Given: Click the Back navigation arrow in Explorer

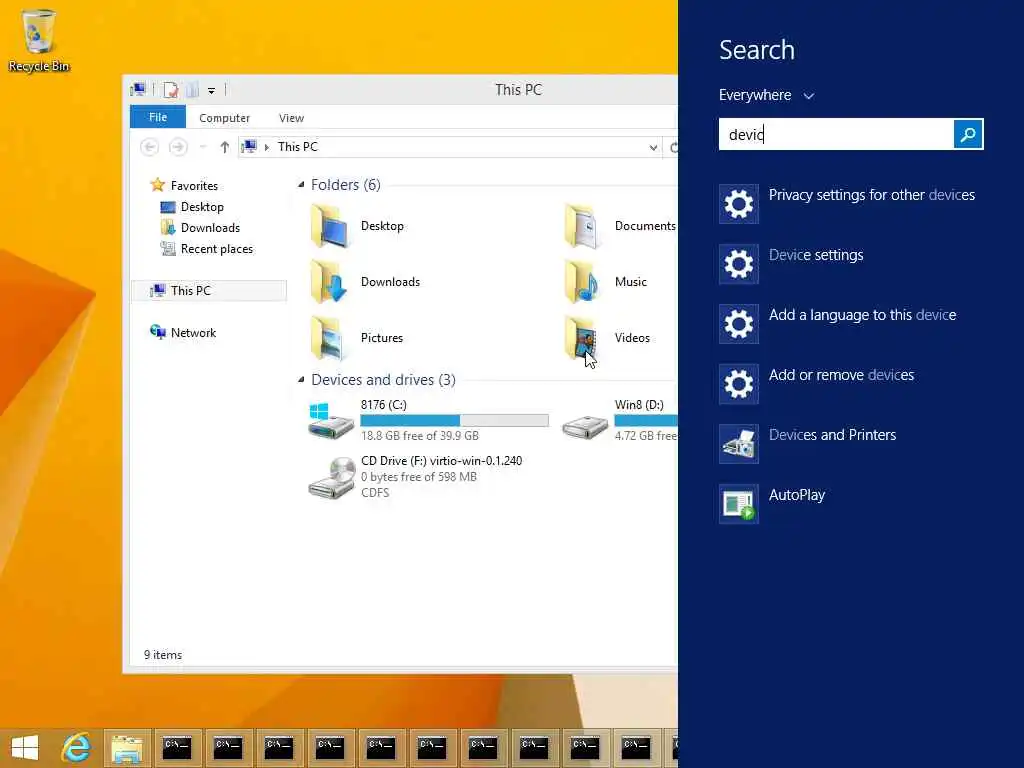Looking at the screenshot, I should pos(150,147).
